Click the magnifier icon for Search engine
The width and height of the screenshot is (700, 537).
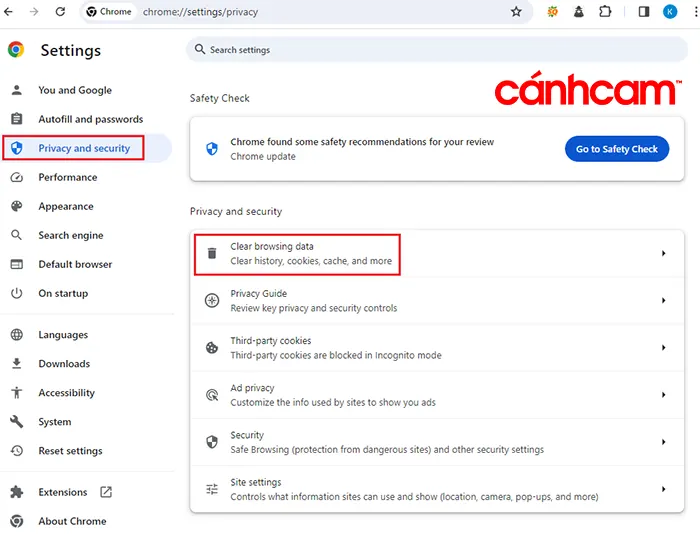pos(17,235)
